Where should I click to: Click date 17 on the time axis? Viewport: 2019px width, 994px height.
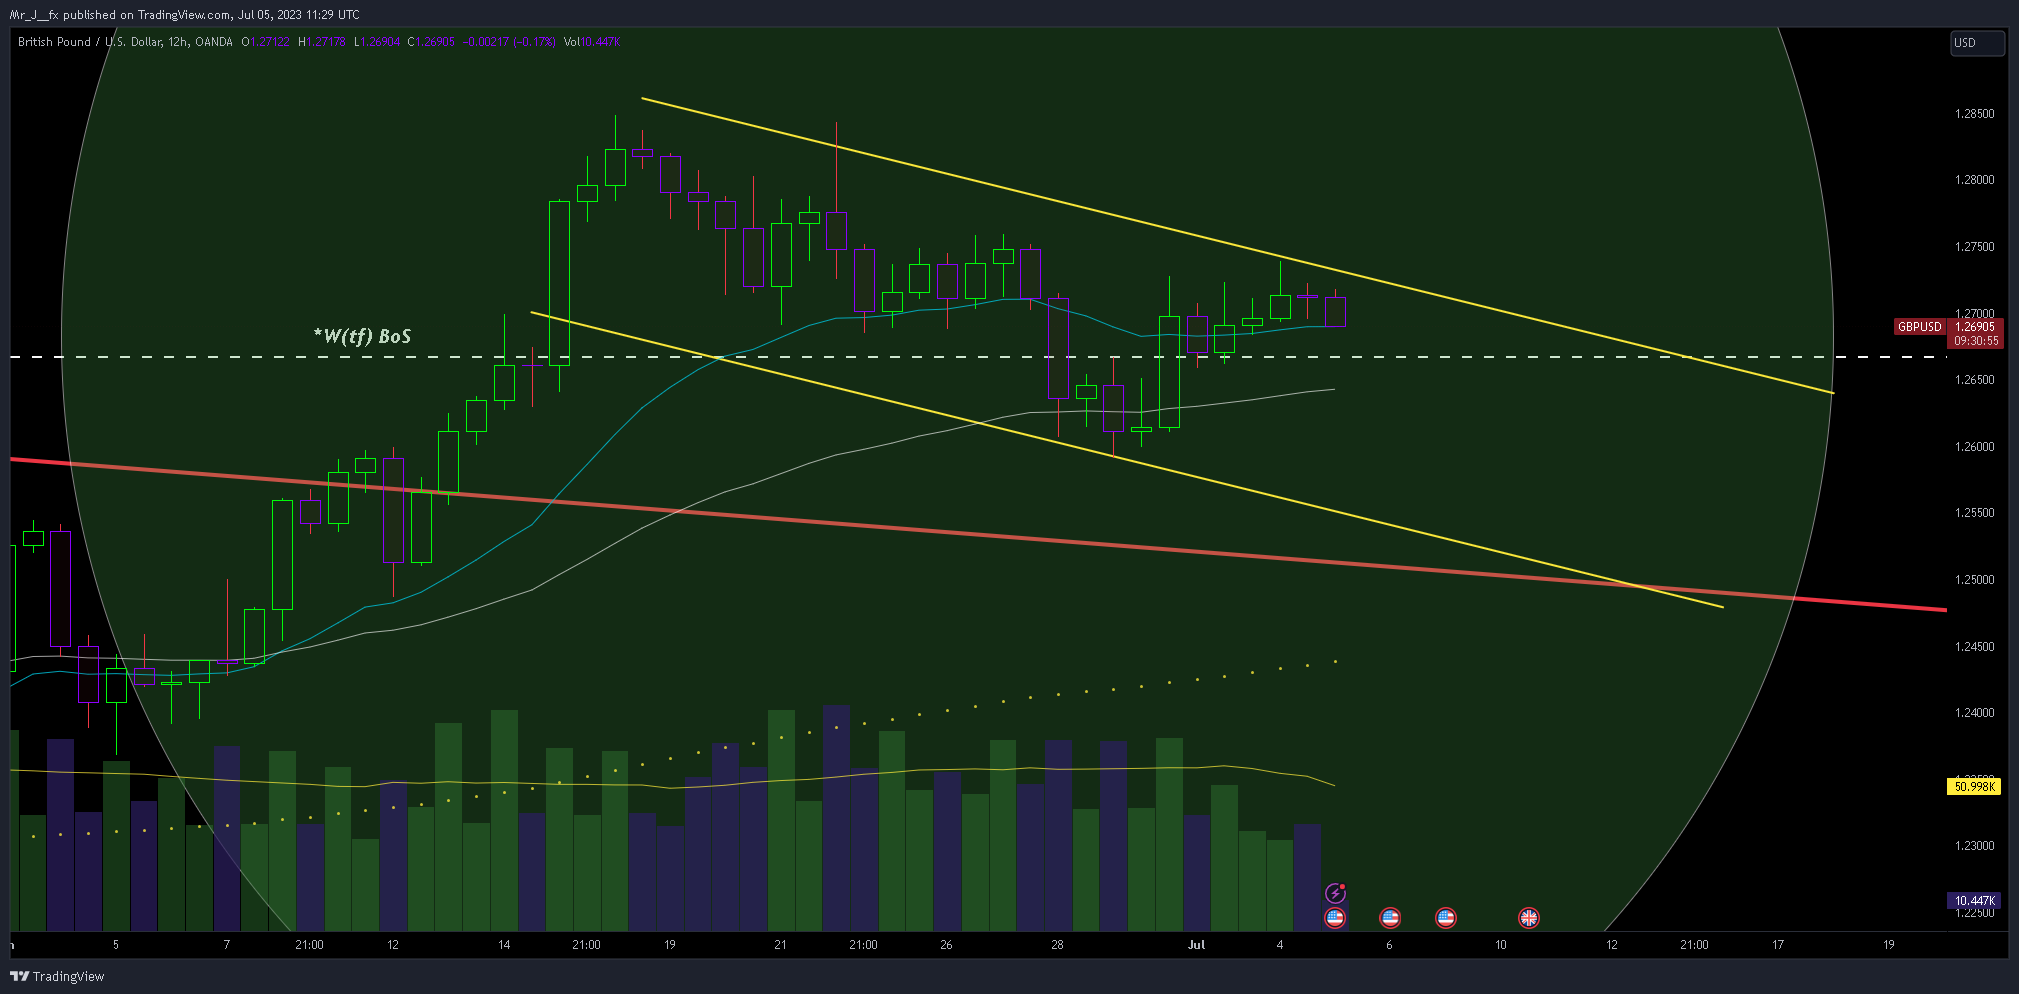coord(1777,945)
